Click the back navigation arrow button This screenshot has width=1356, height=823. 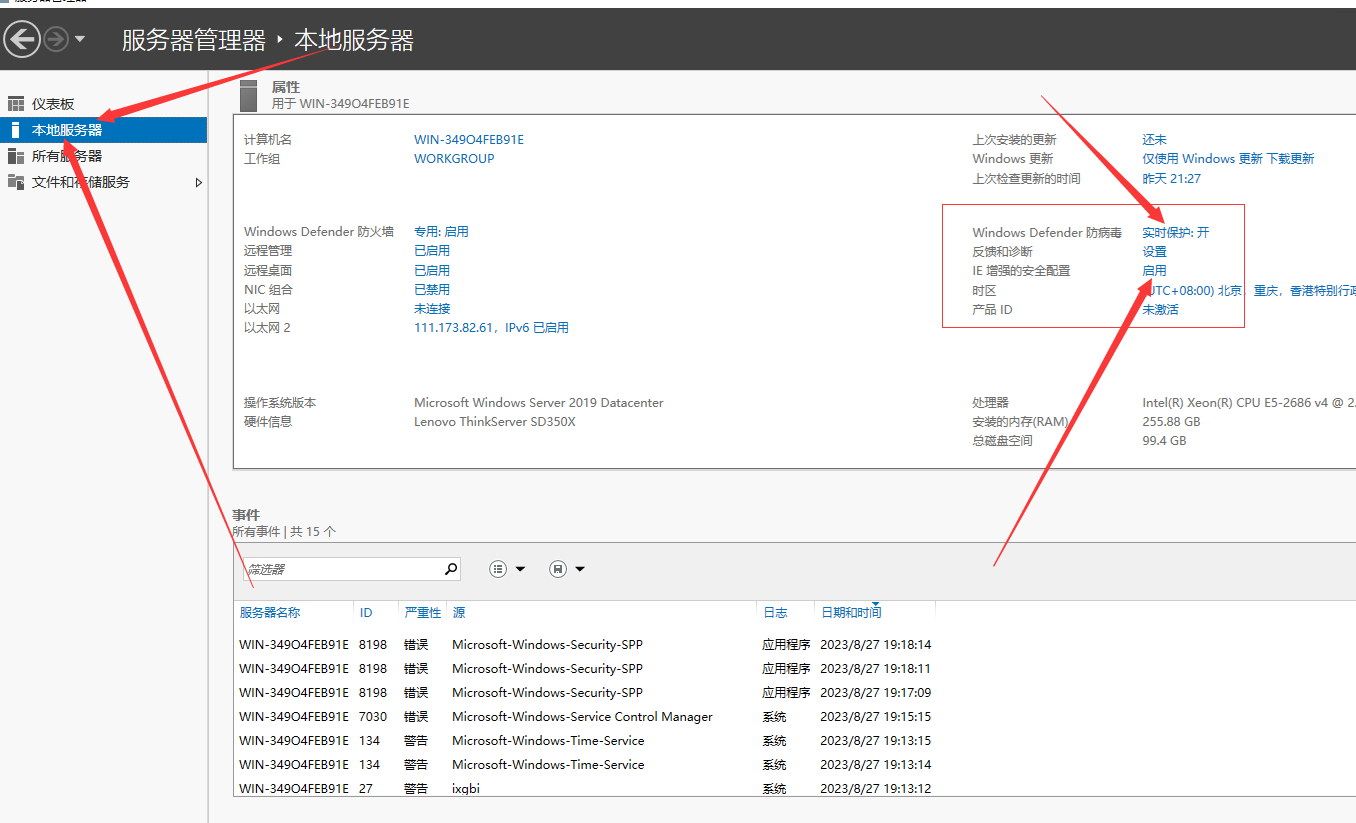click(x=22, y=39)
